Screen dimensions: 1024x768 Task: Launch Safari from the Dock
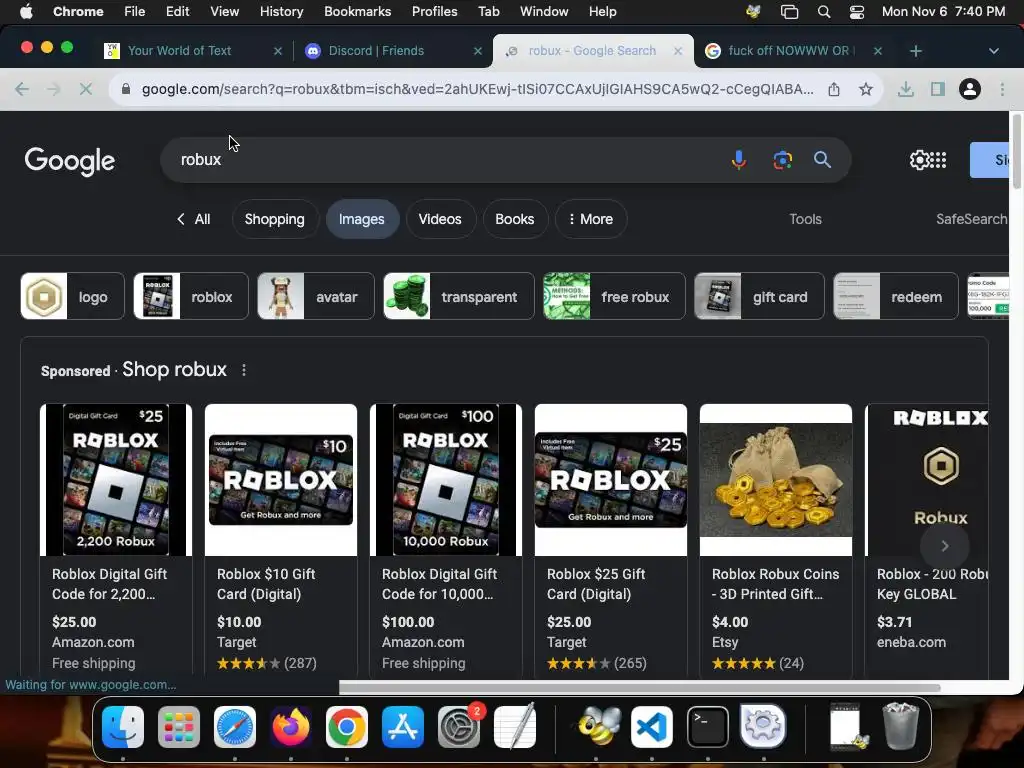point(235,727)
